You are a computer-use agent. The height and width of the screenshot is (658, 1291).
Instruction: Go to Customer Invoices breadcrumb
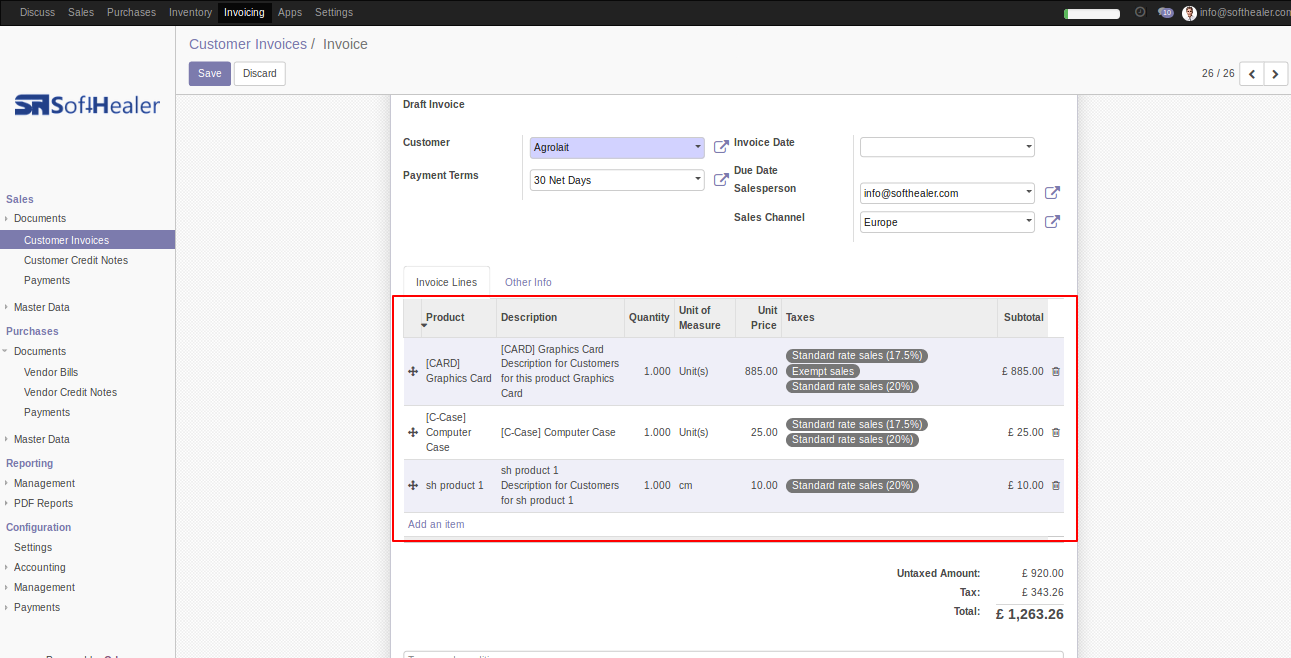point(248,44)
